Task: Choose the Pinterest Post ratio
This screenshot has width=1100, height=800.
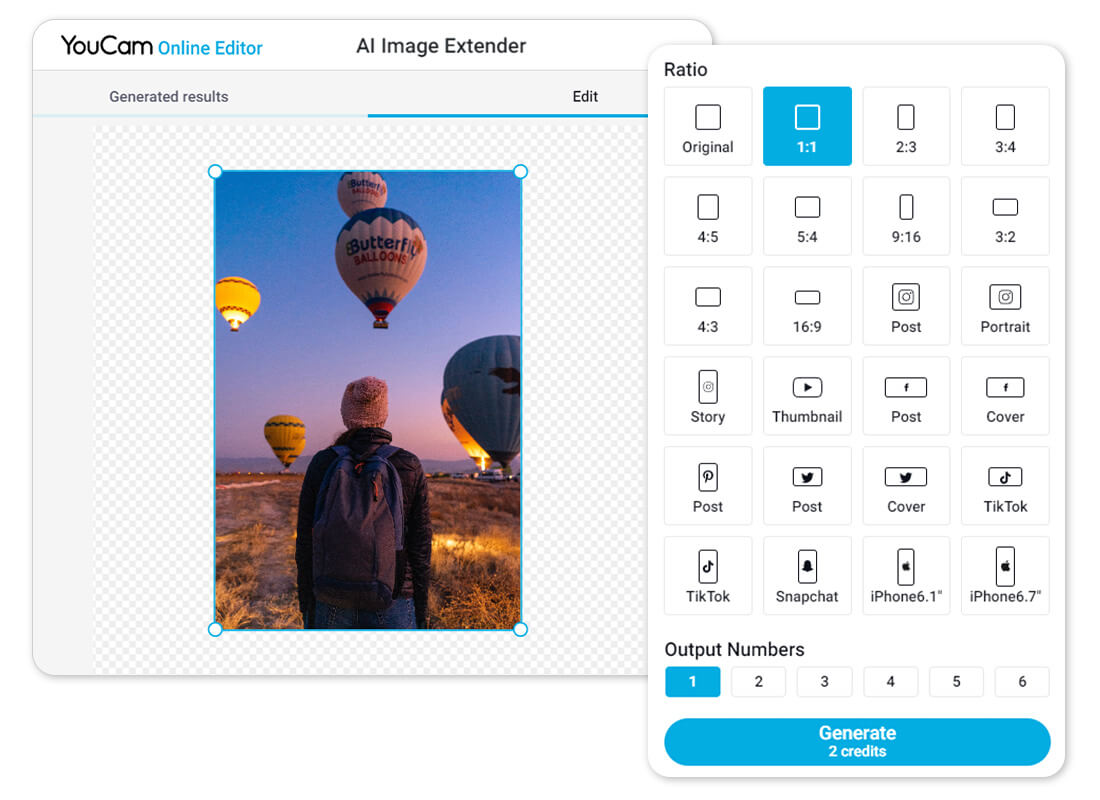Action: pos(707,486)
